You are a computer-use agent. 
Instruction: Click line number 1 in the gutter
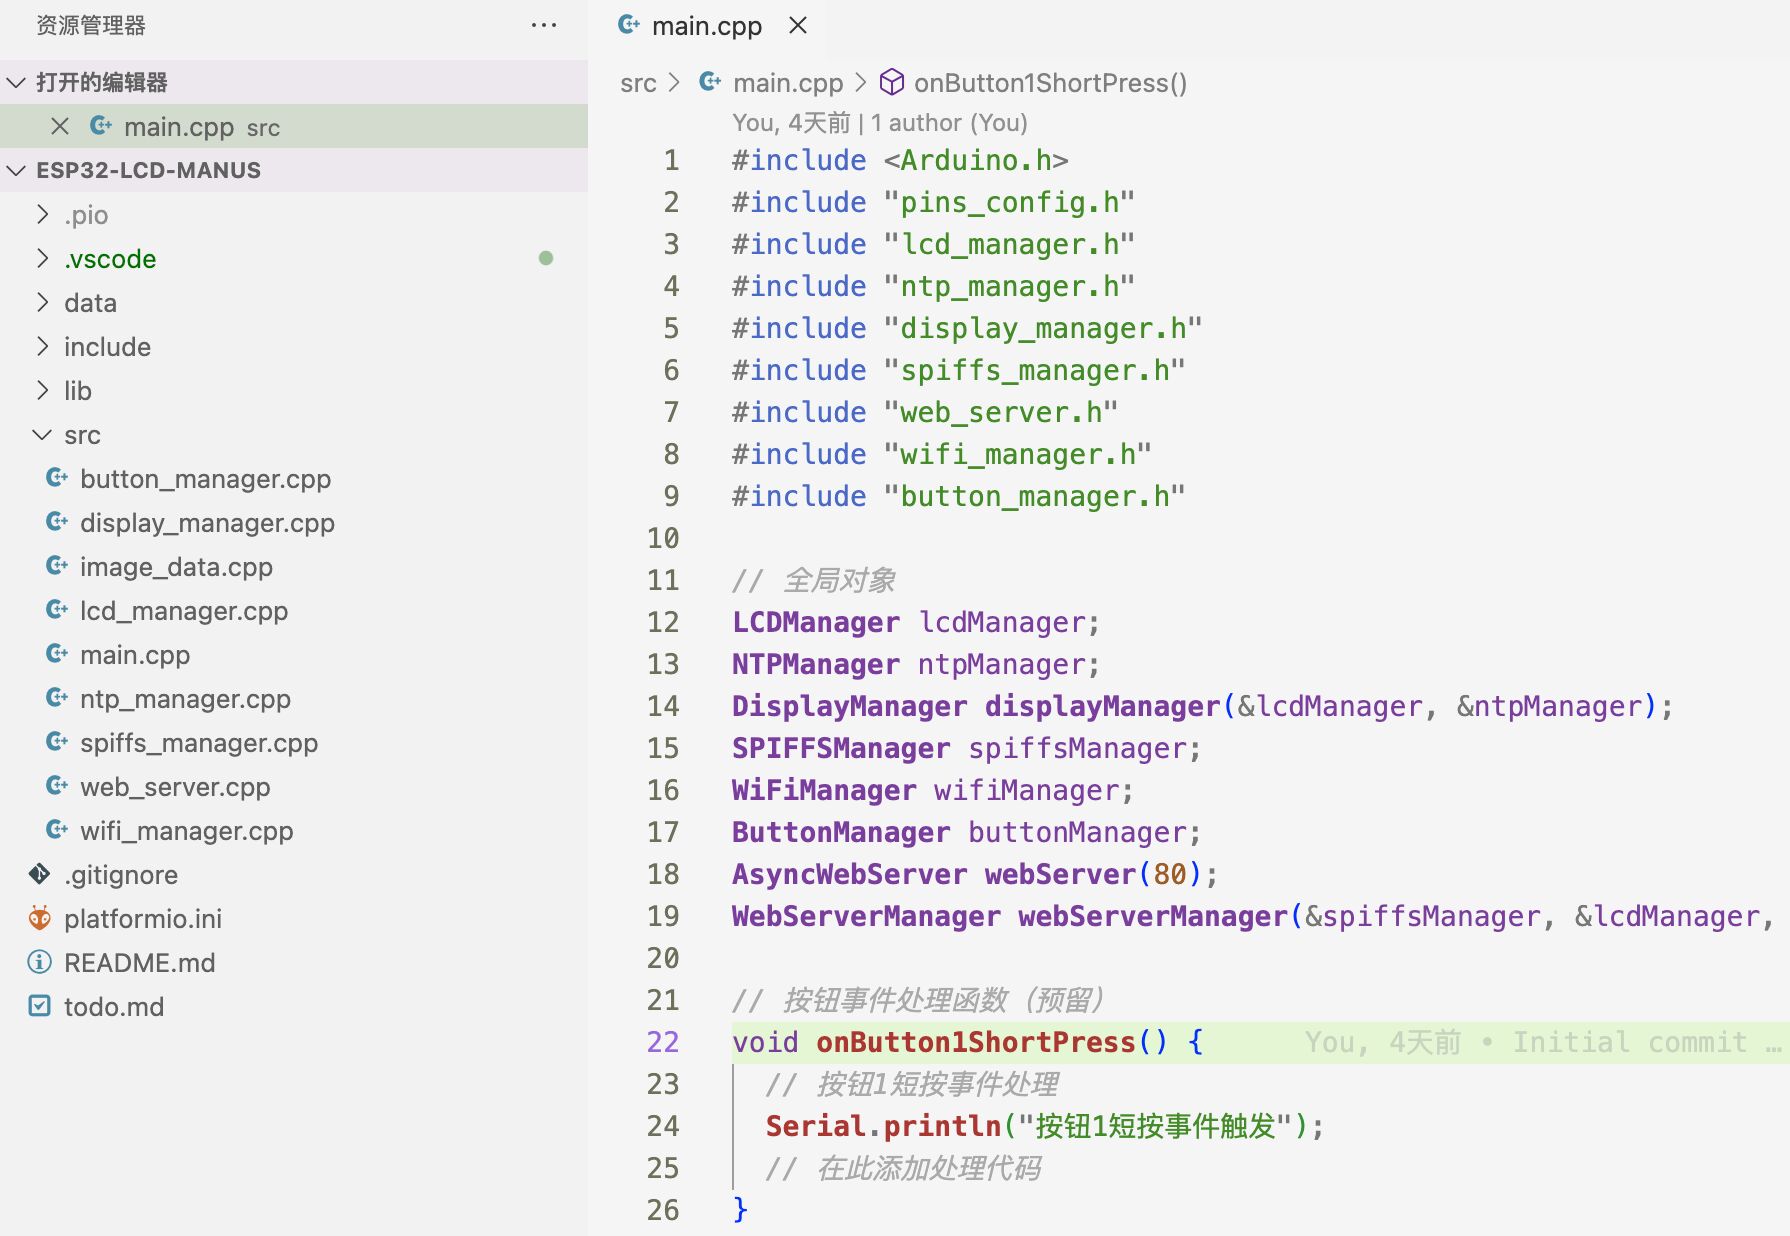point(671,160)
